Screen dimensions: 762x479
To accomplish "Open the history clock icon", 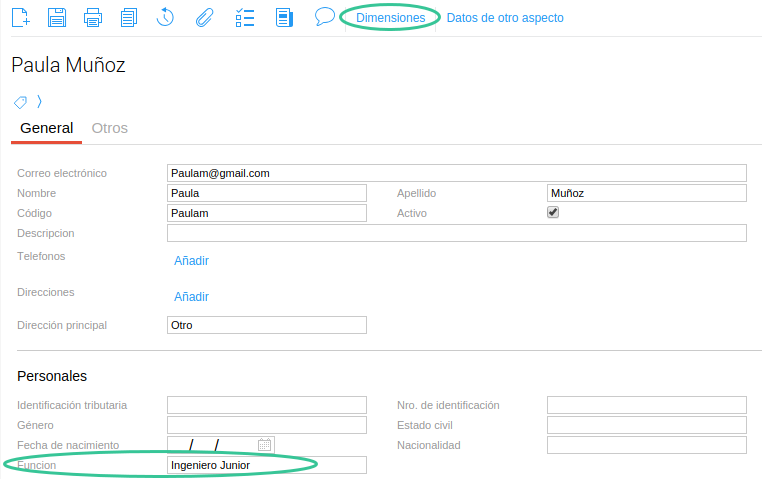I will point(166,17).
